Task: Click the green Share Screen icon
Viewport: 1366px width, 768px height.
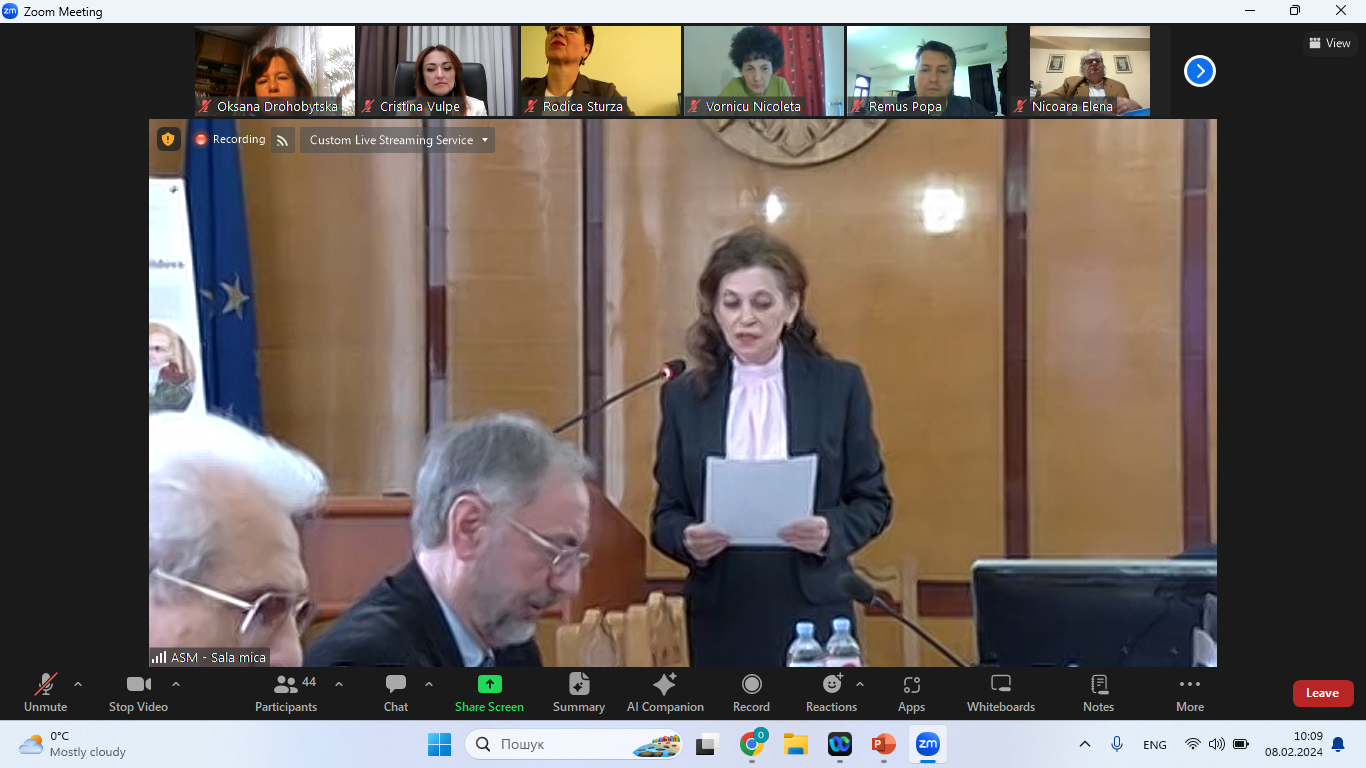Action: pyautogui.click(x=489, y=684)
